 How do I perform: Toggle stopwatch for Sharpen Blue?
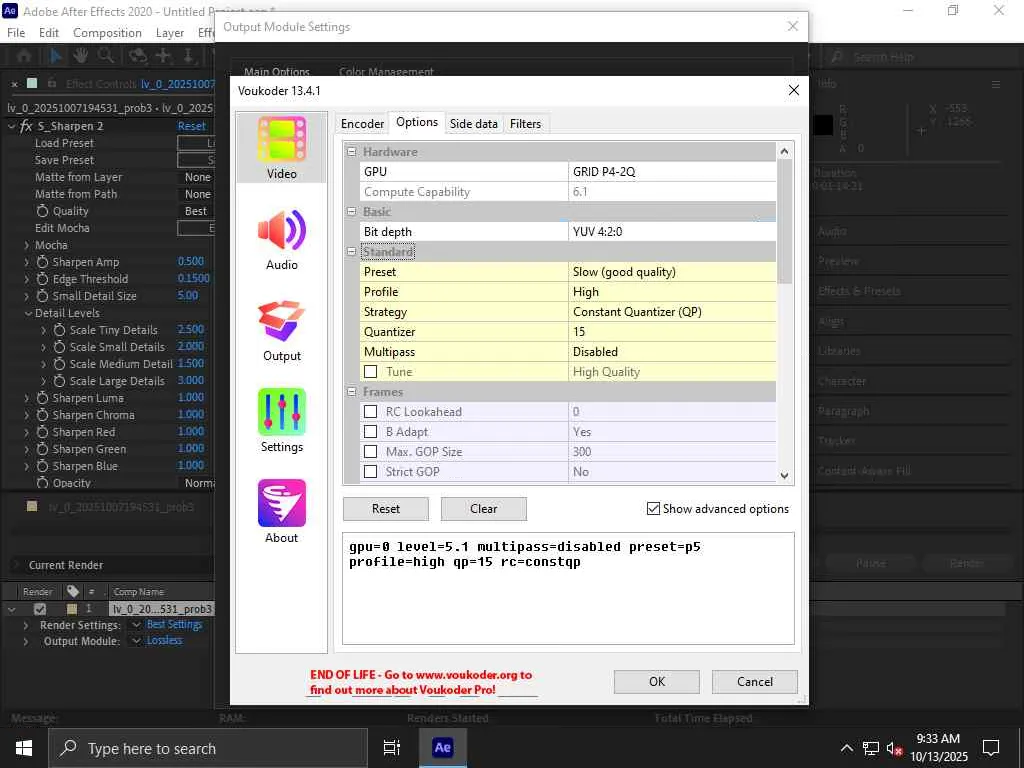[42, 466]
